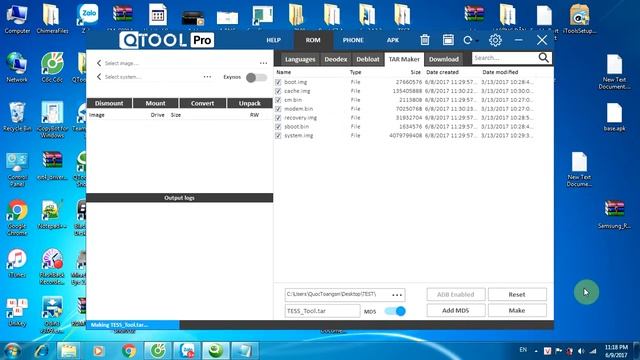Click the Convert button
Screen dimensions: 640x360
[202, 103]
